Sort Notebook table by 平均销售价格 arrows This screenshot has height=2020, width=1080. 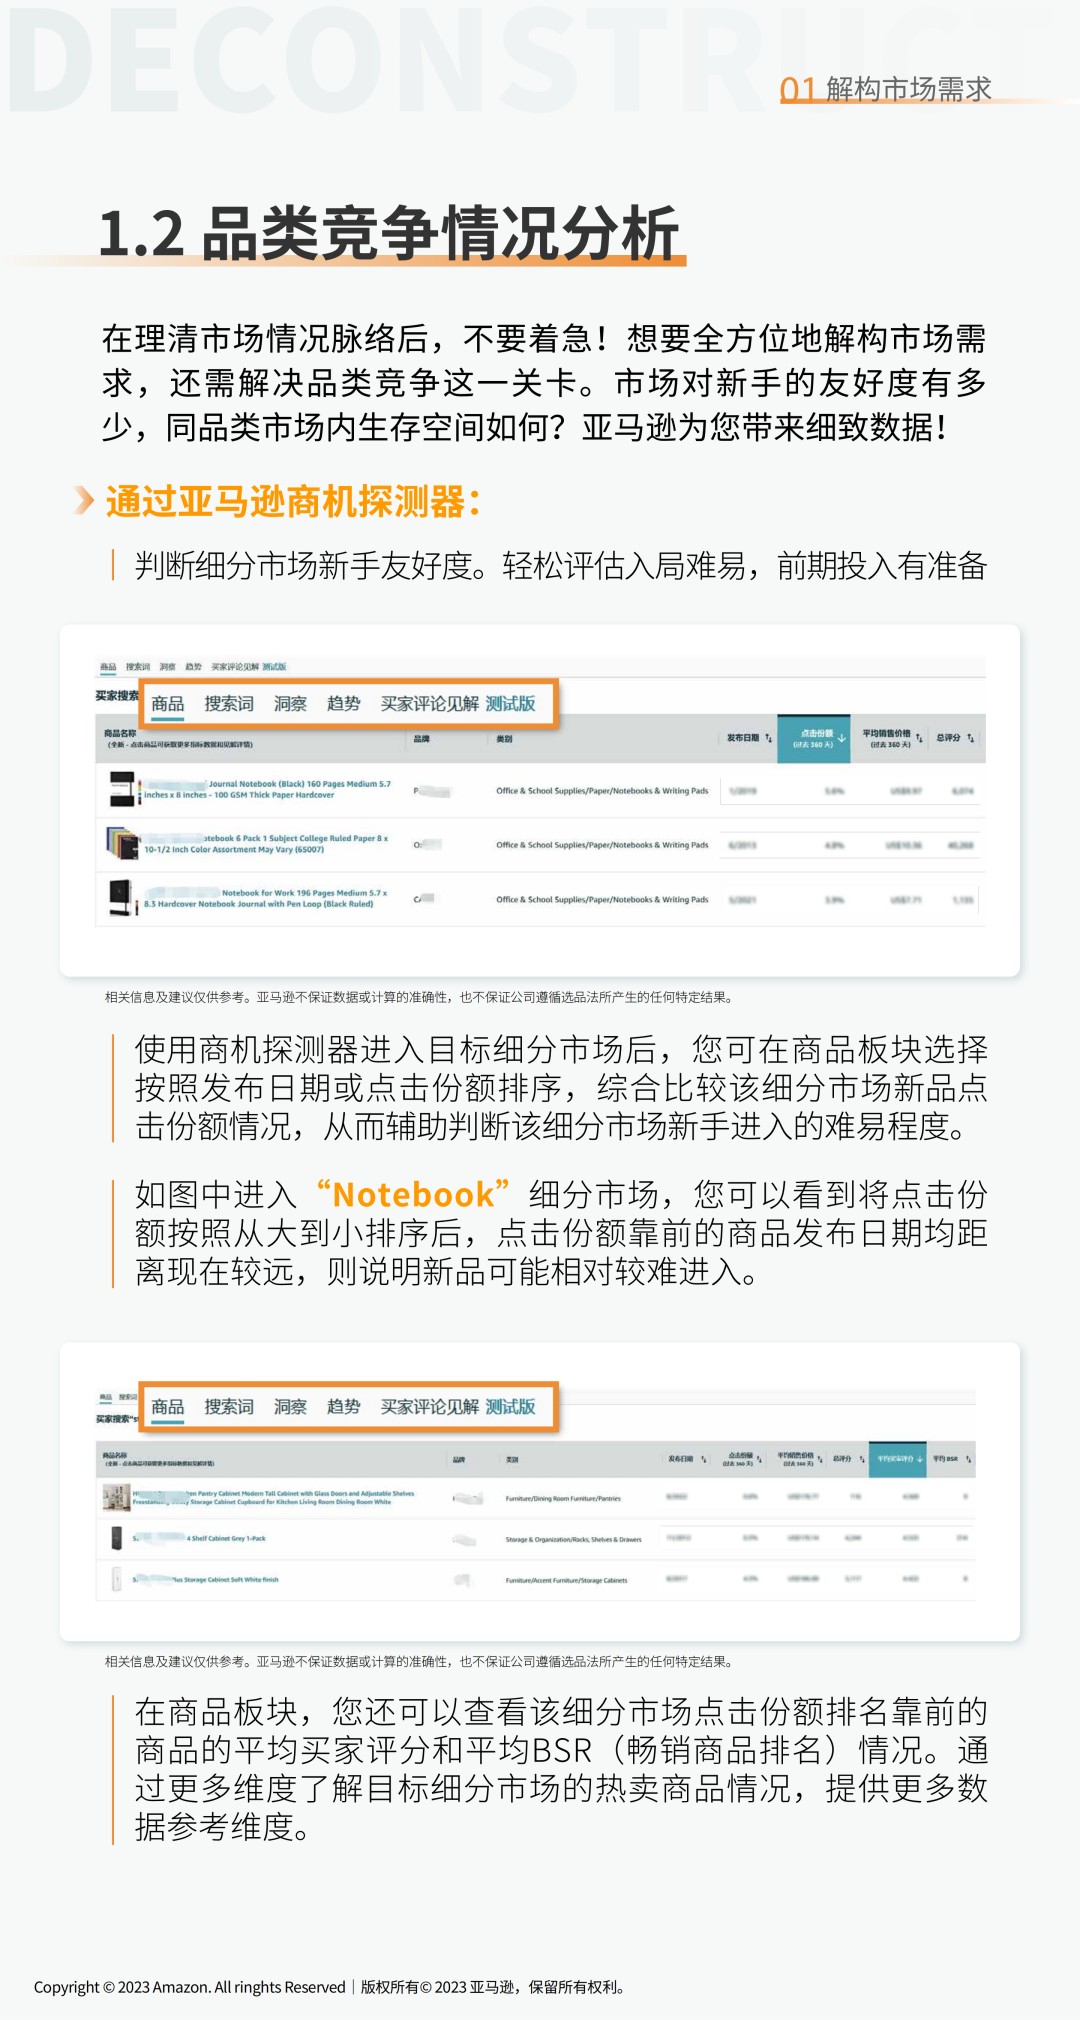point(919,739)
